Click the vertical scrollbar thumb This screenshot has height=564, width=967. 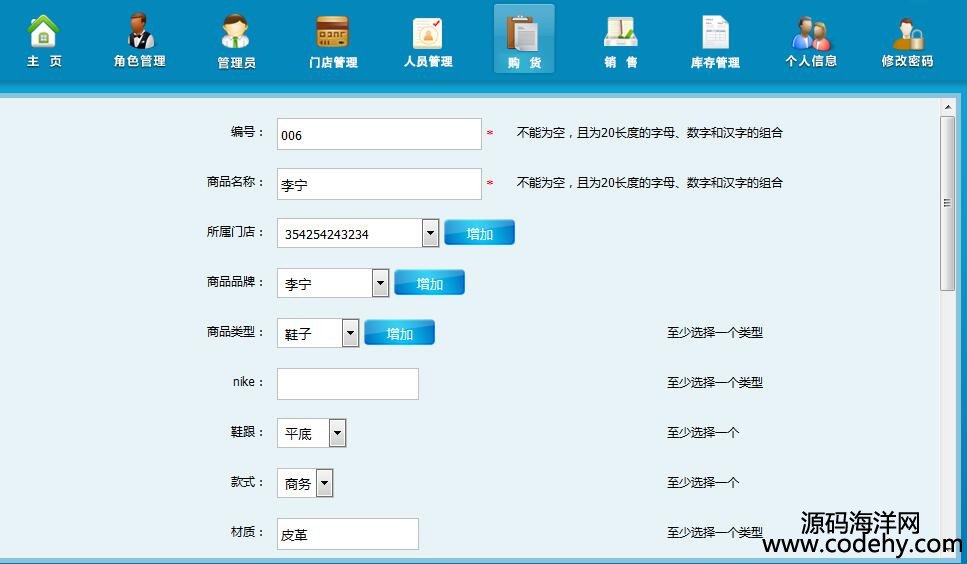click(x=947, y=203)
